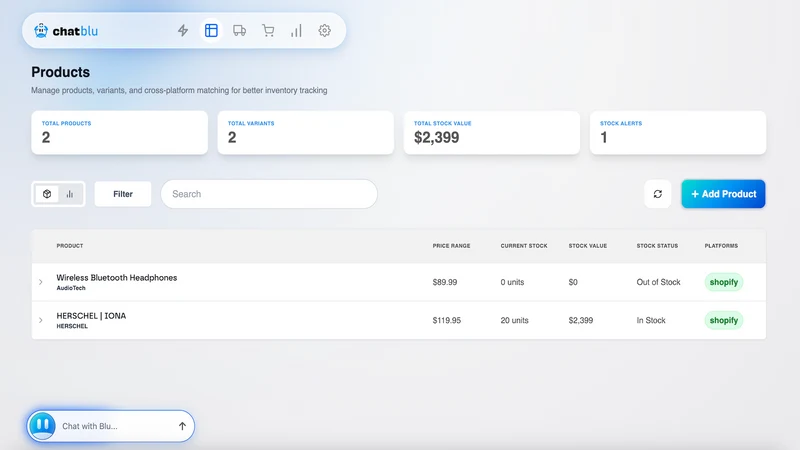Click the 20 units stock cell

tap(514, 320)
